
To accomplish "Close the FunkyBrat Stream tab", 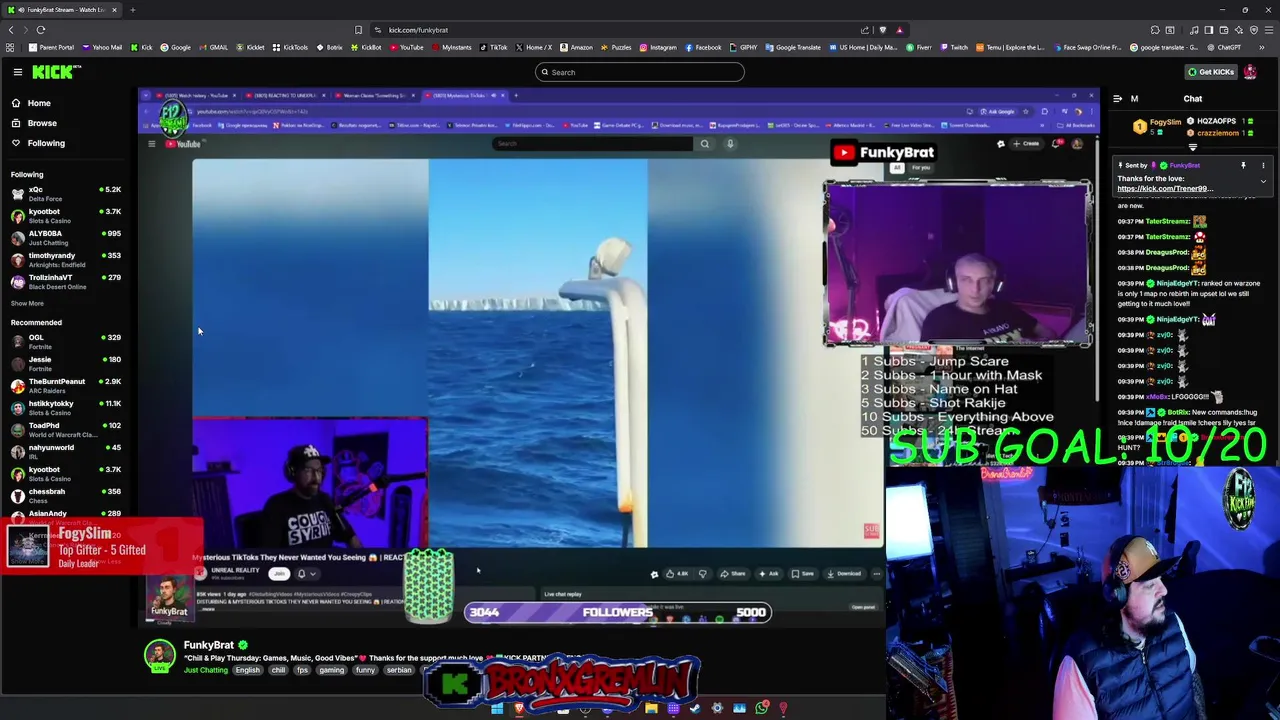I will pyautogui.click(x=114, y=10).
